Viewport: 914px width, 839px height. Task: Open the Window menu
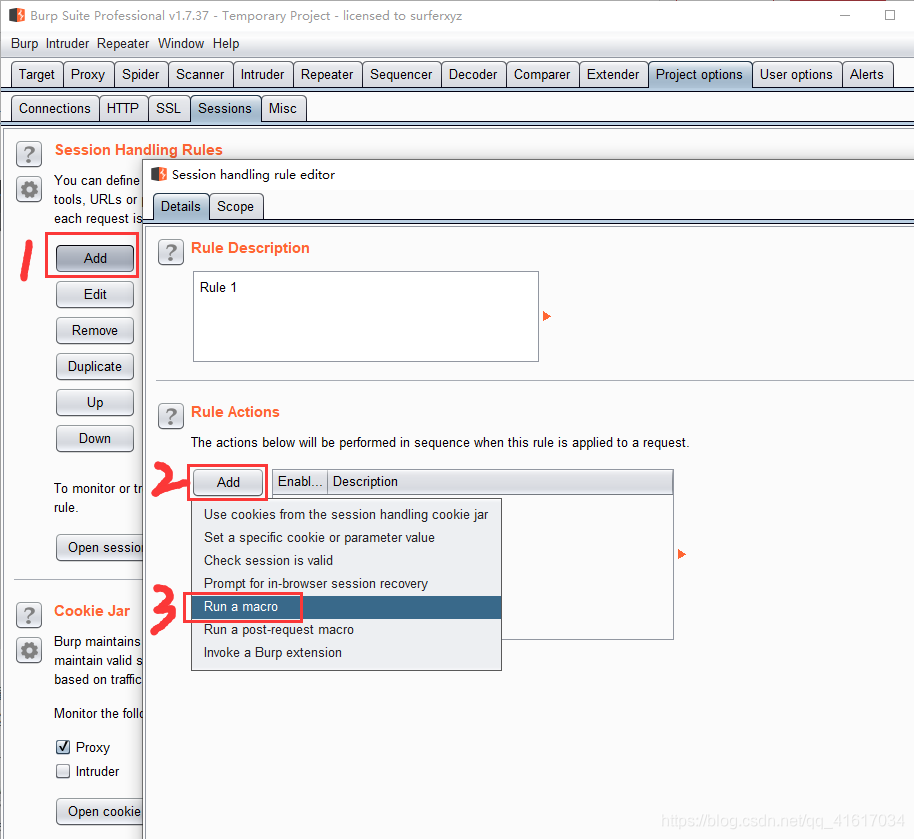(181, 44)
